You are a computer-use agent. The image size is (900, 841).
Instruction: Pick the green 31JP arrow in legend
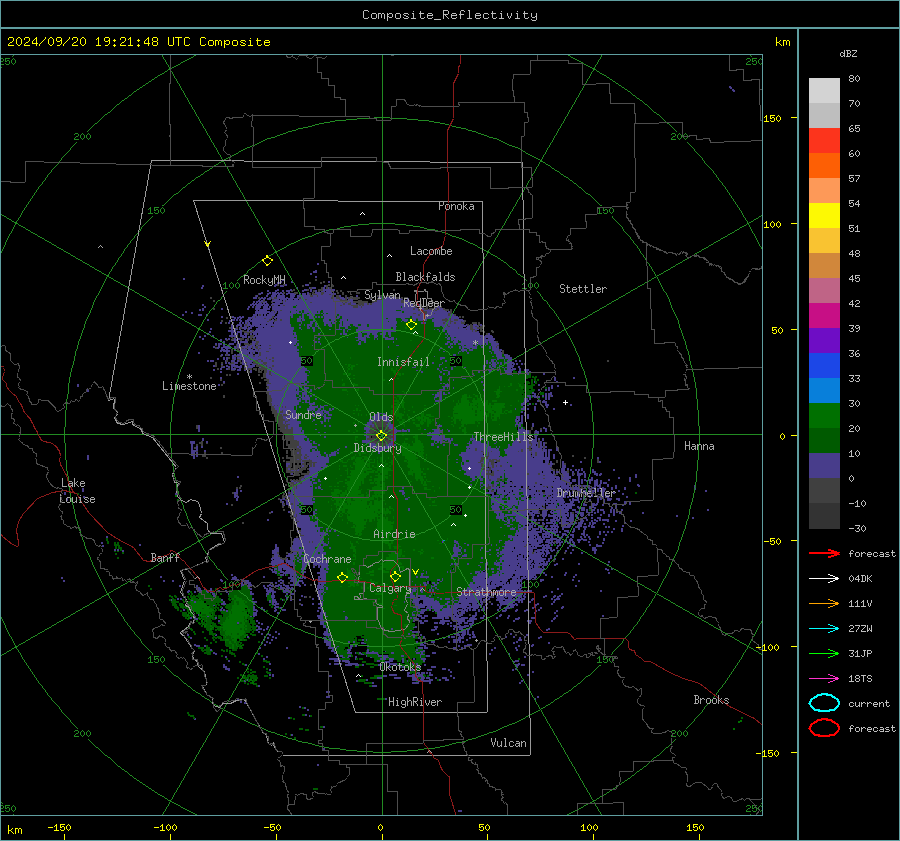pos(824,653)
